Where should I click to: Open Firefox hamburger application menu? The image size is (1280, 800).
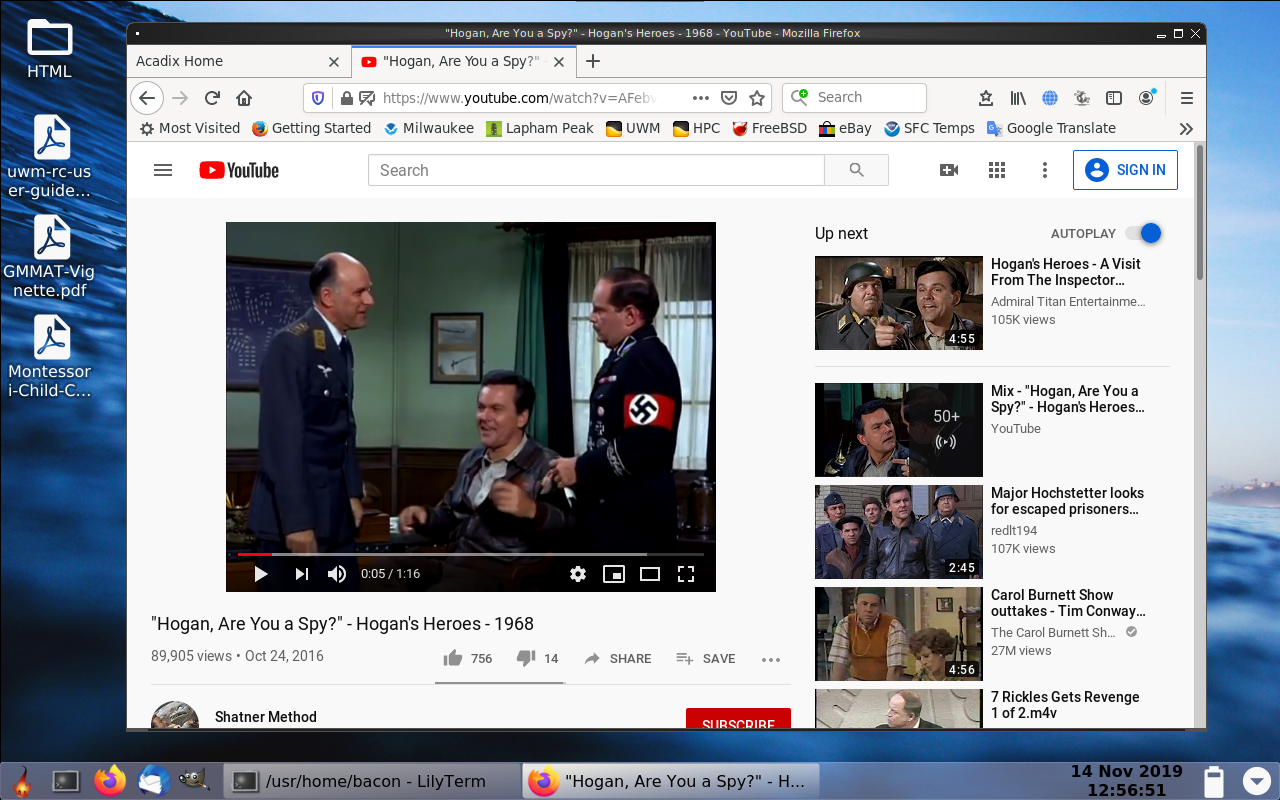1187,98
